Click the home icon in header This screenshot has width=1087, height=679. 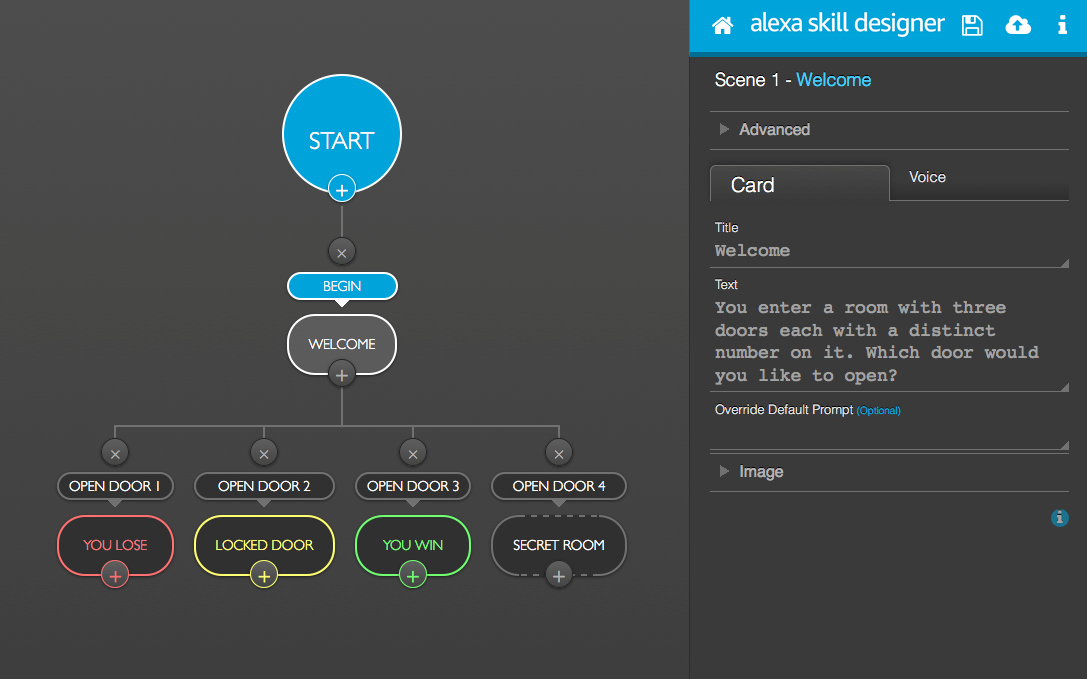[722, 26]
